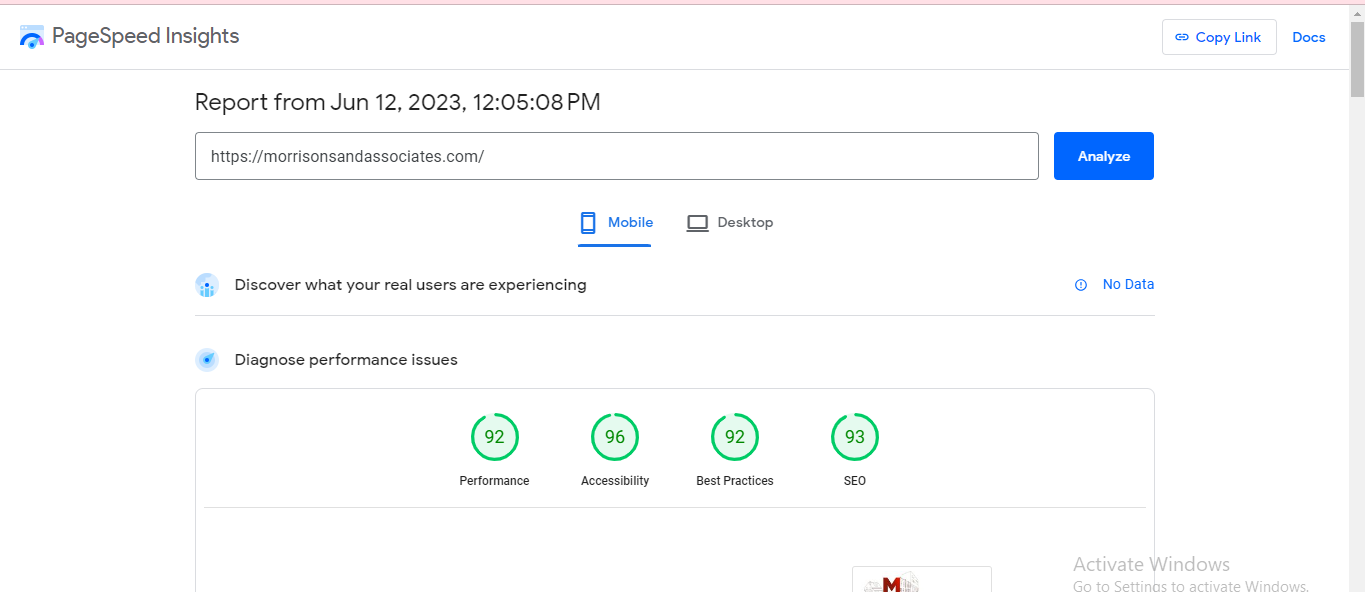Image resolution: width=1365 pixels, height=592 pixels.
Task: Select the Performance score gauge showing 92
Action: (x=494, y=437)
